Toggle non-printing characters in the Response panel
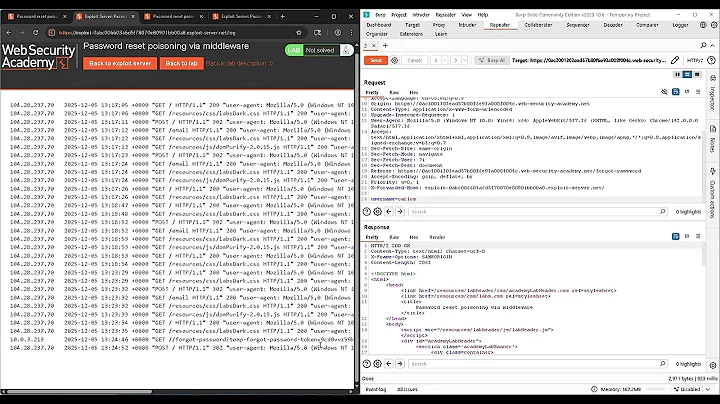Image resolution: width=720 pixels, height=404 pixels. (x=687, y=236)
